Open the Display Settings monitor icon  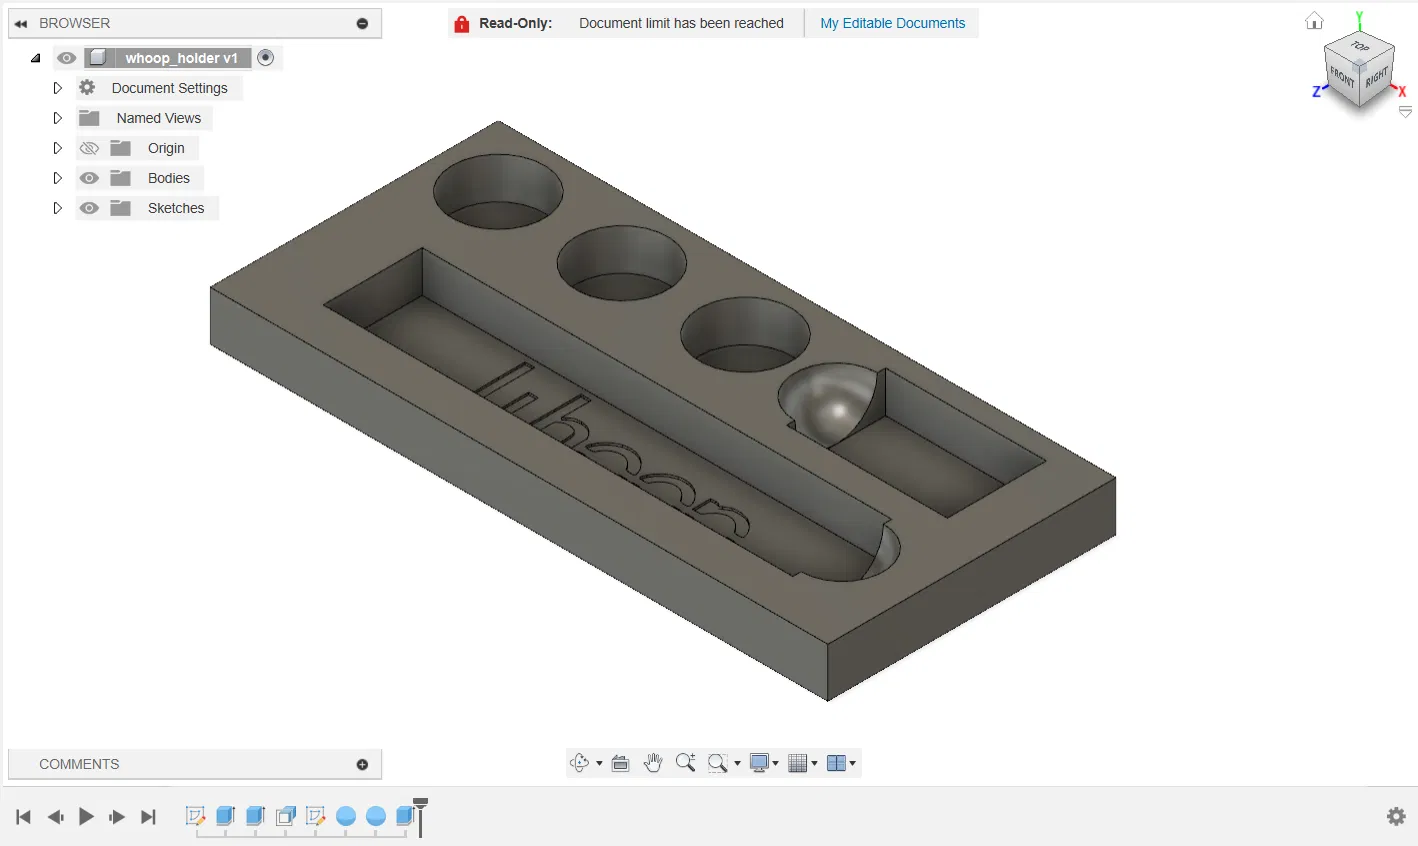(759, 763)
